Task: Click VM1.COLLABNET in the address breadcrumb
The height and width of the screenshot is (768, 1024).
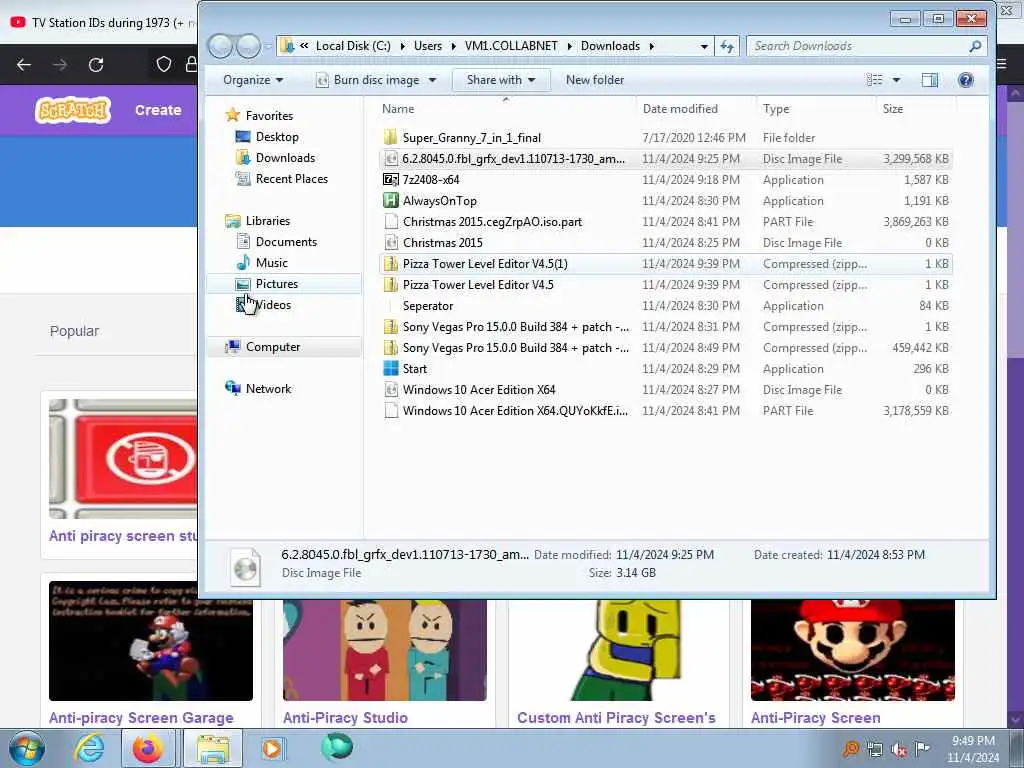Action: 511,46
